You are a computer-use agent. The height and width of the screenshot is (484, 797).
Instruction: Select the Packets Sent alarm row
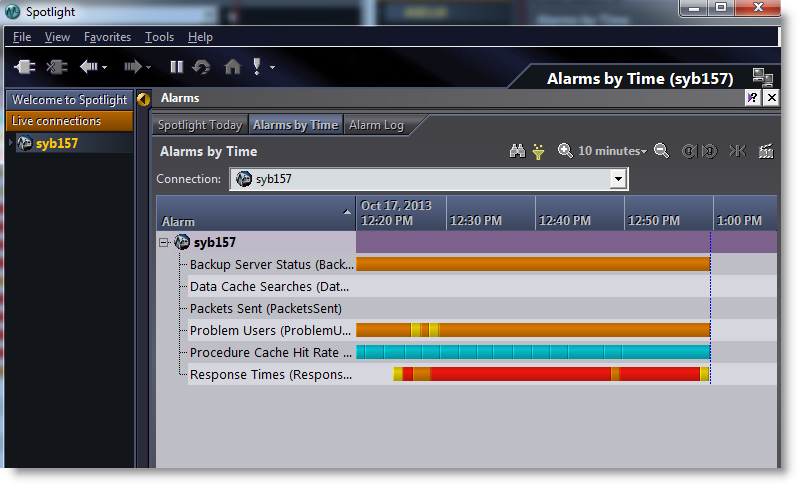point(271,309)
